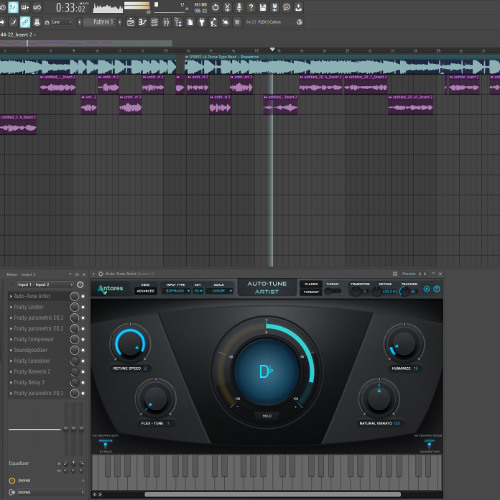Expand the Fruity Convolver slot menu arrow
This screenshot has width=500, height=500.
[x=11, y=361]
